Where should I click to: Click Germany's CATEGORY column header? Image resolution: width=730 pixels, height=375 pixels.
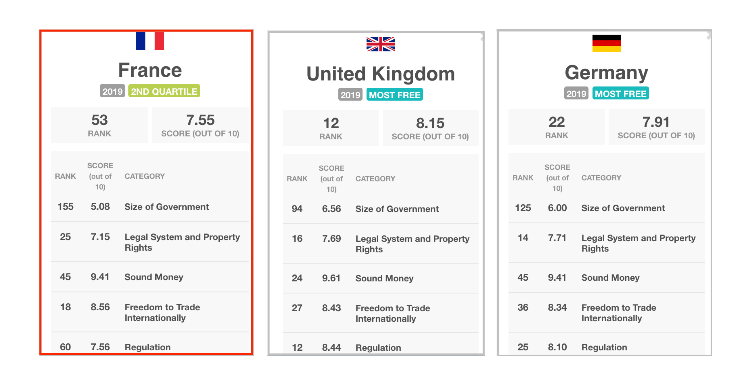(x=601, y=177)
